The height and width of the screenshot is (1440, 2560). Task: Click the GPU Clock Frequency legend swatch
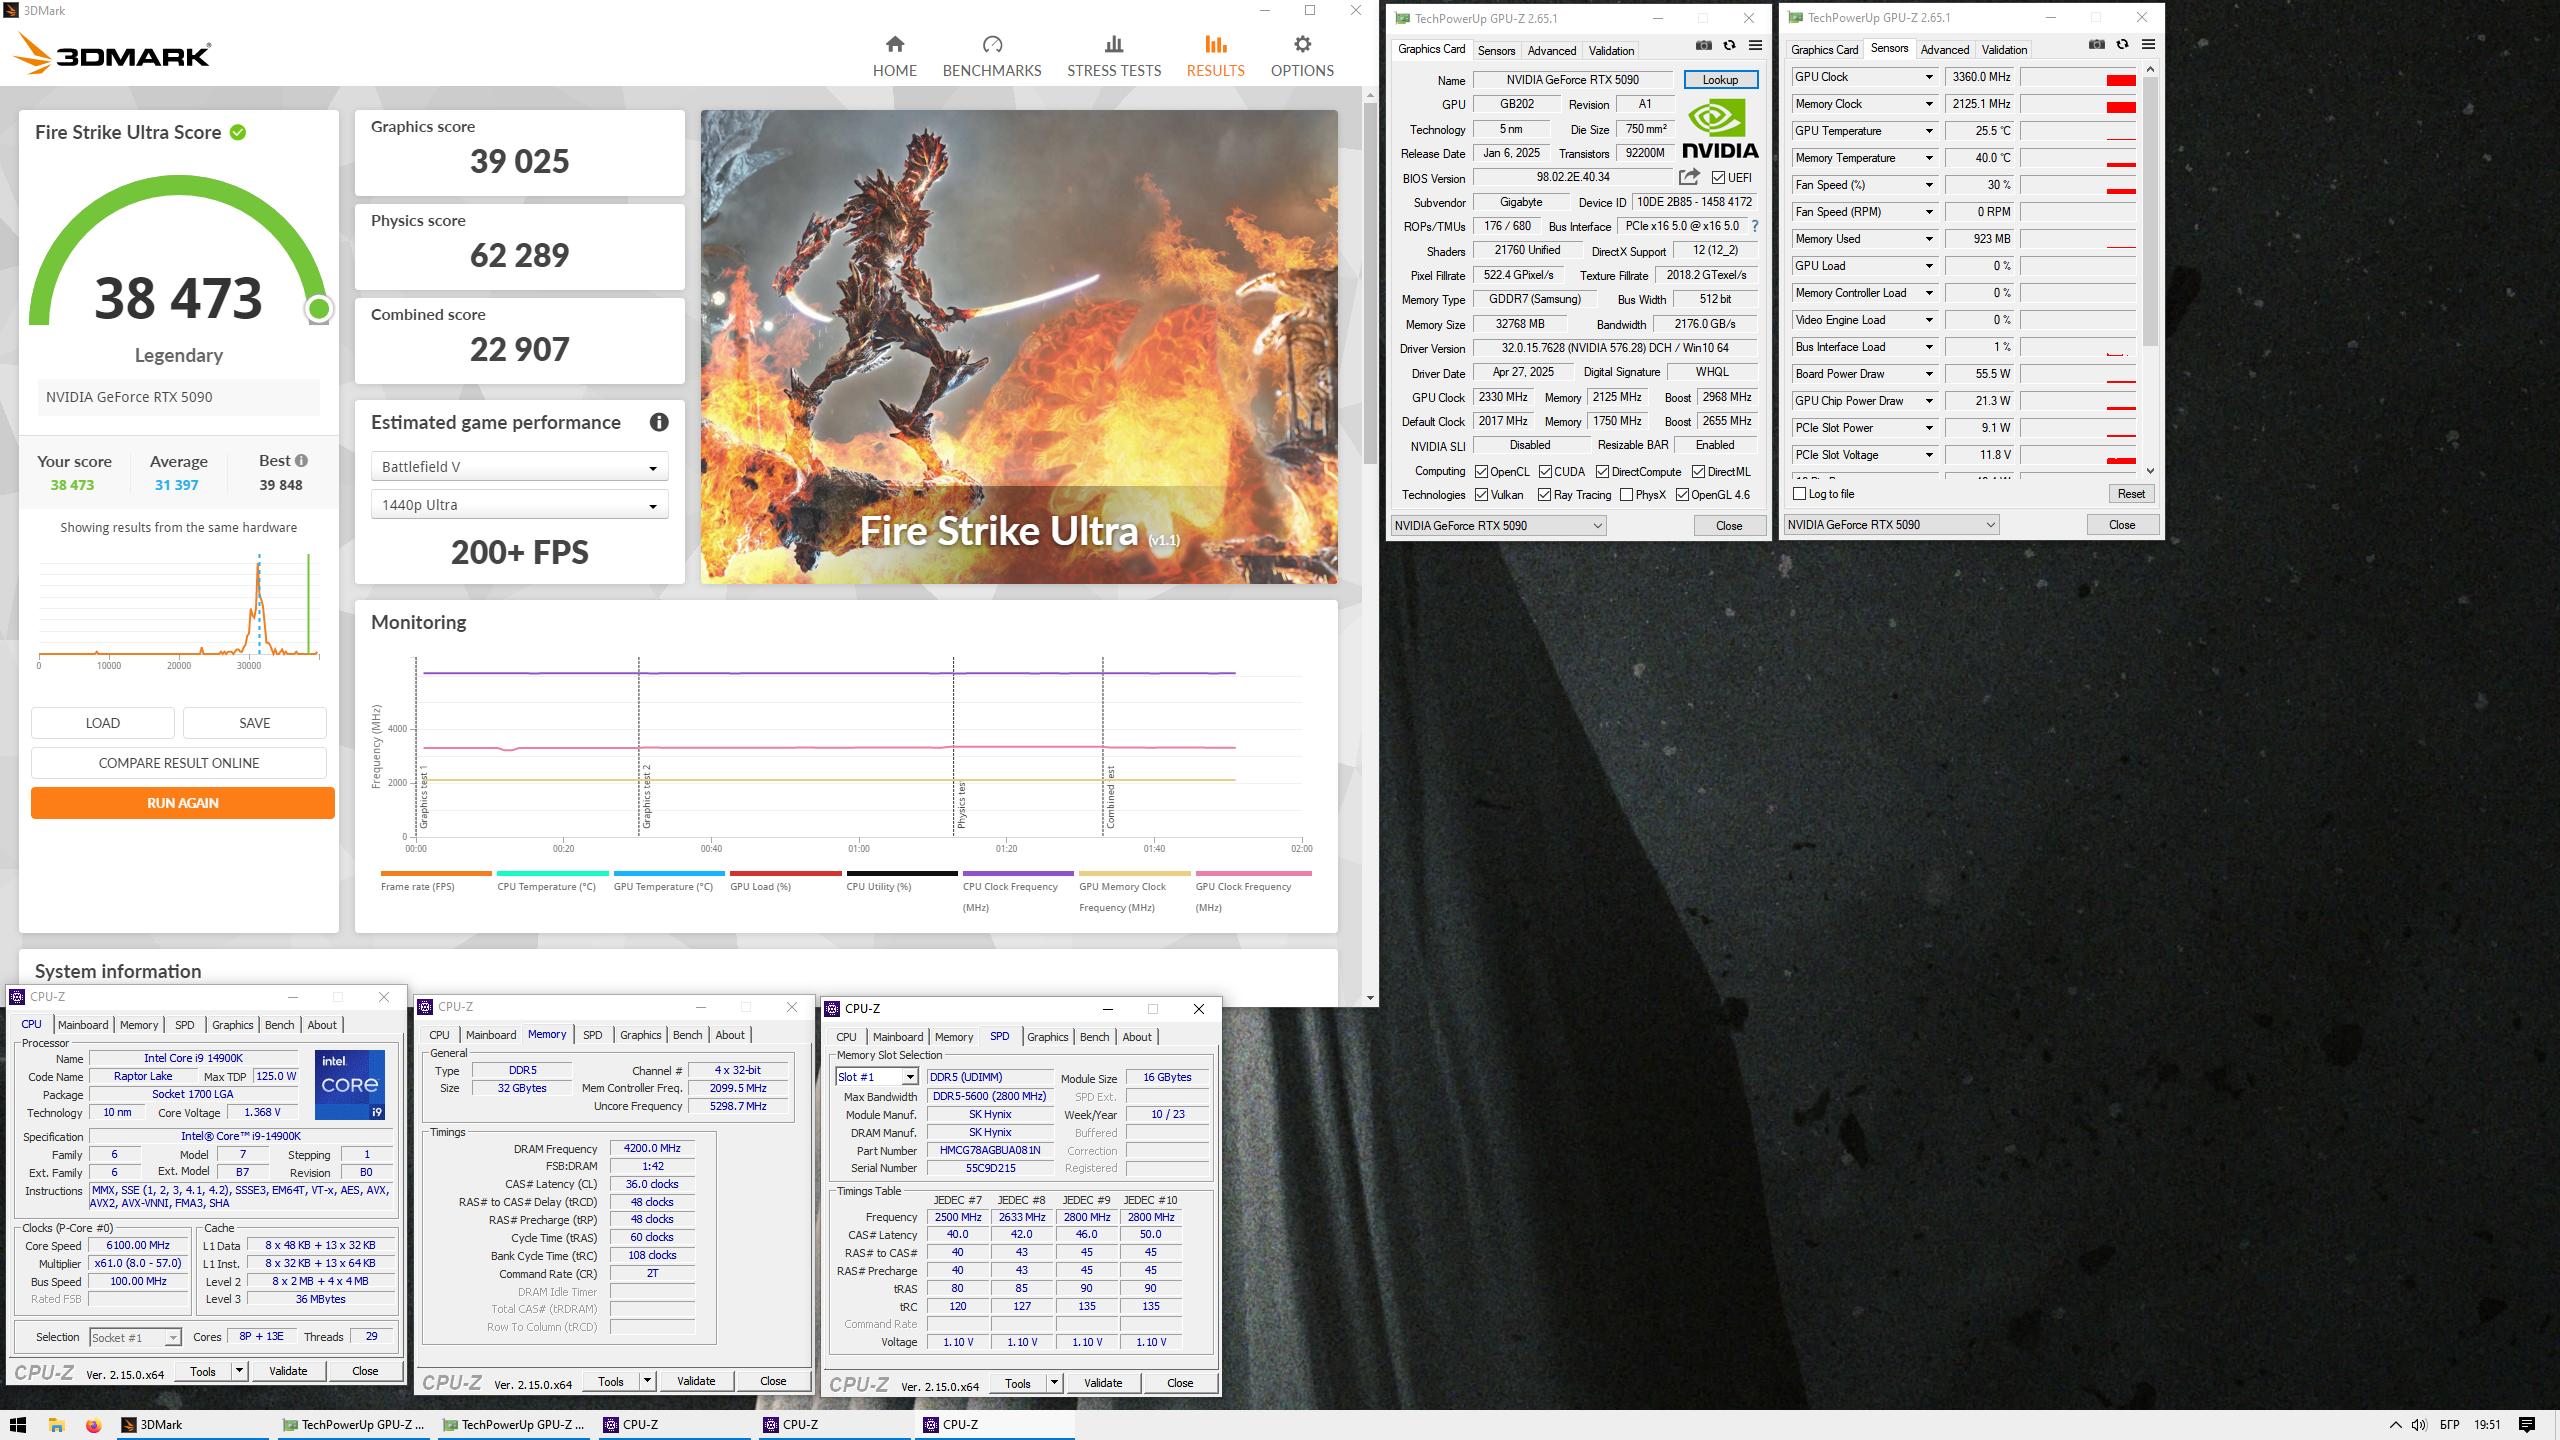coord(1253,874)
